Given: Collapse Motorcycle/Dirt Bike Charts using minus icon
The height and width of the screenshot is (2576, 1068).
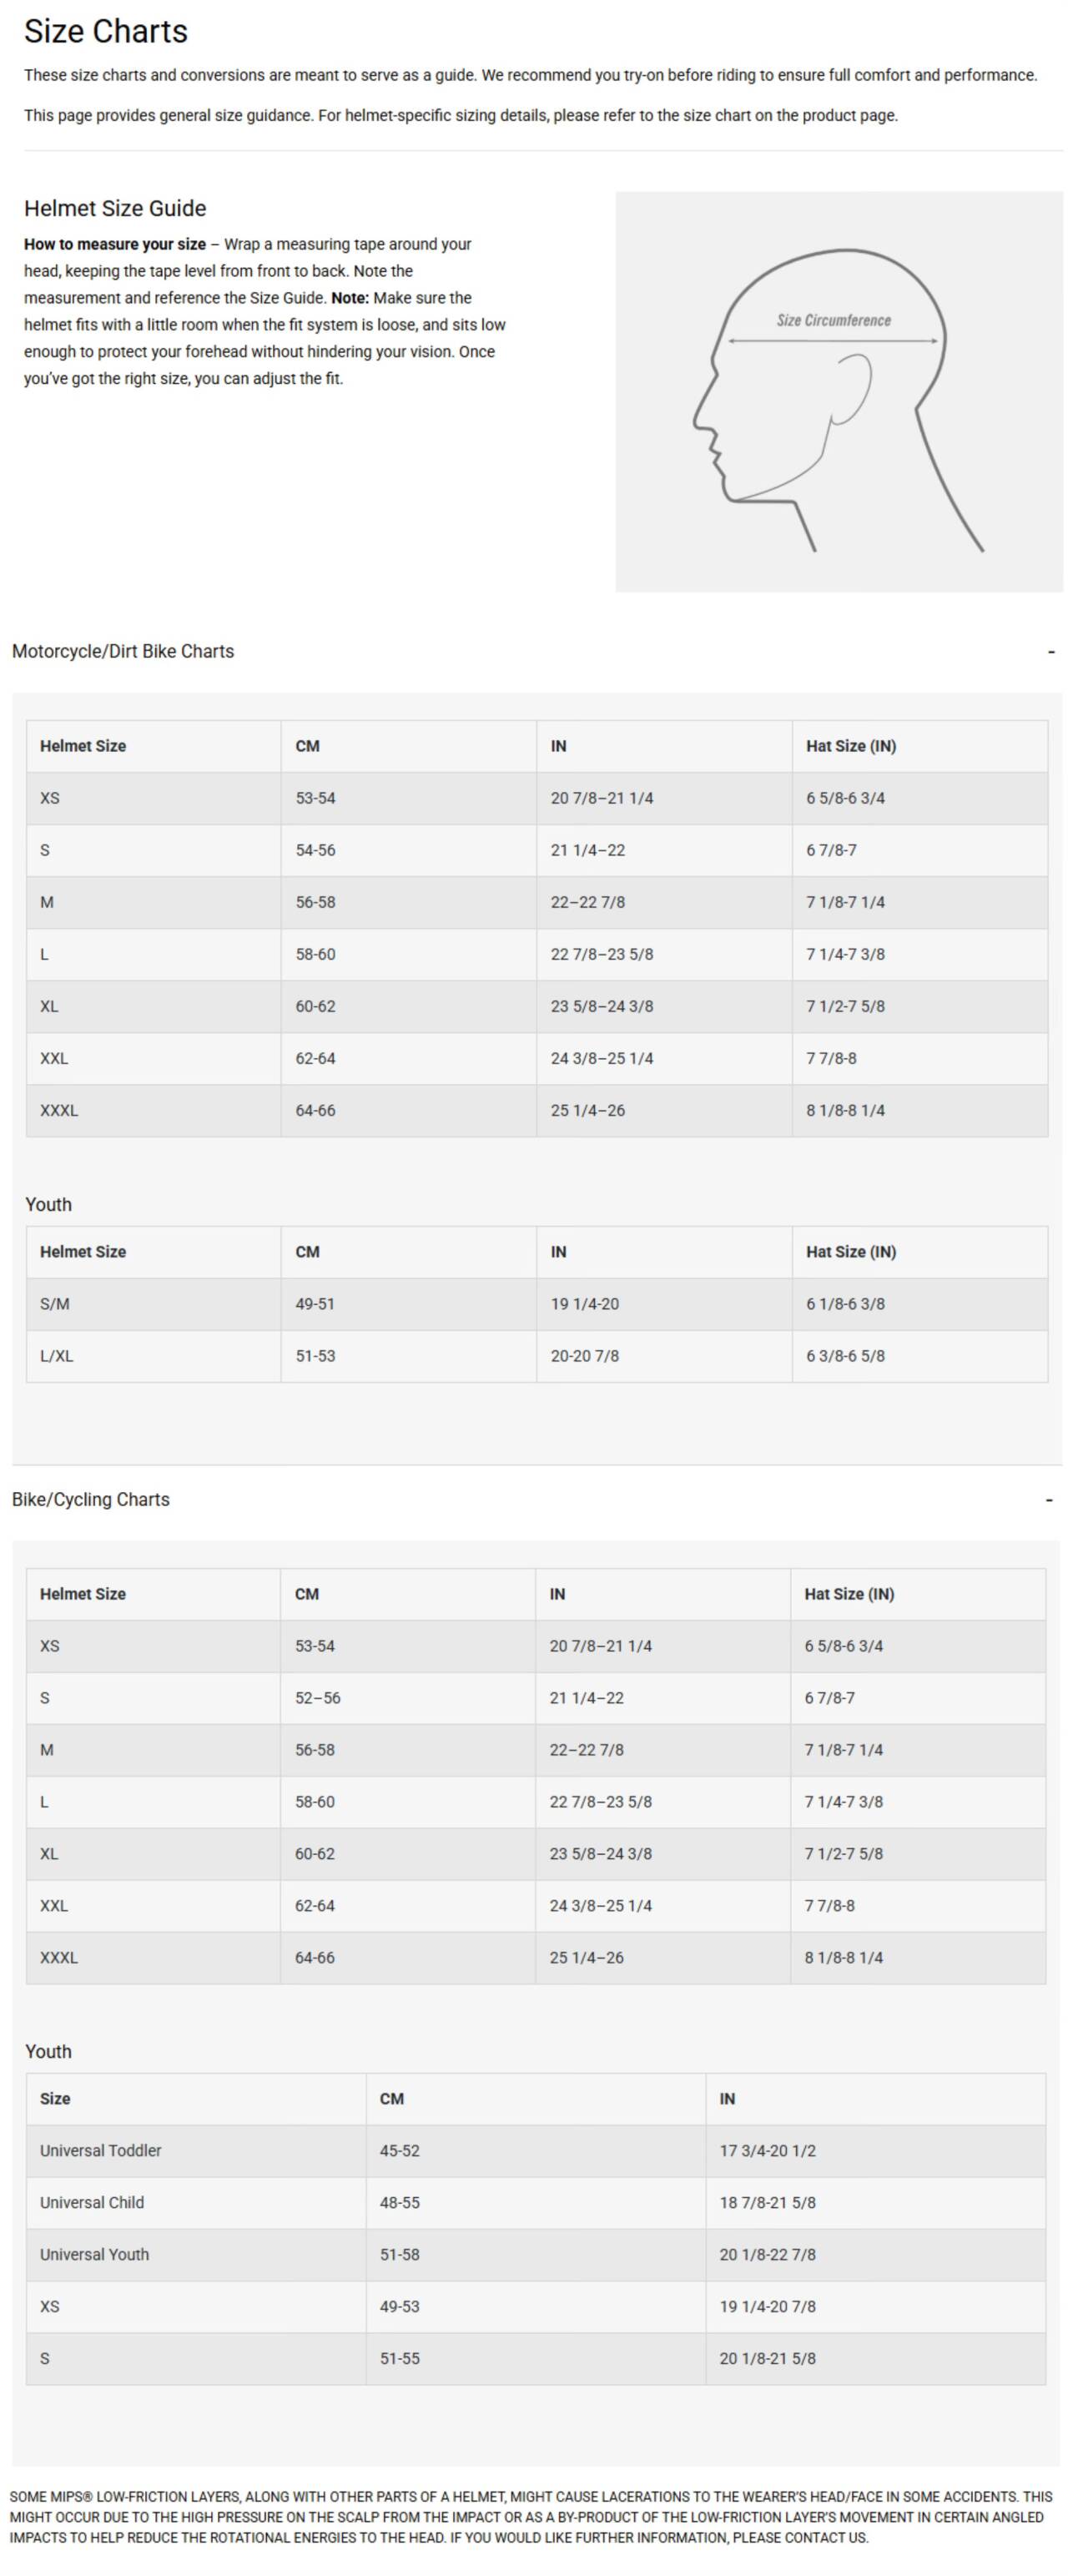Looking at the screenshot, I should coord(1050,652).
